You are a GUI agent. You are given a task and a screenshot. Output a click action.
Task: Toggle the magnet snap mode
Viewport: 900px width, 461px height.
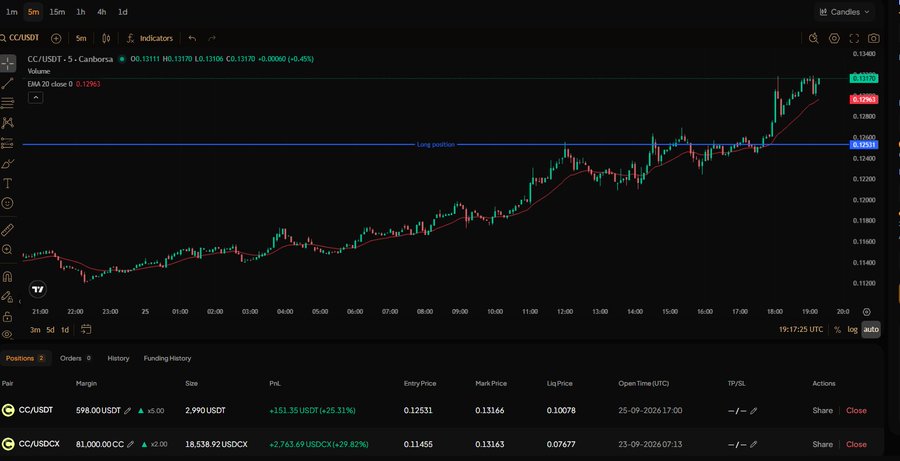pyautogui.click(x=7, y=277)
